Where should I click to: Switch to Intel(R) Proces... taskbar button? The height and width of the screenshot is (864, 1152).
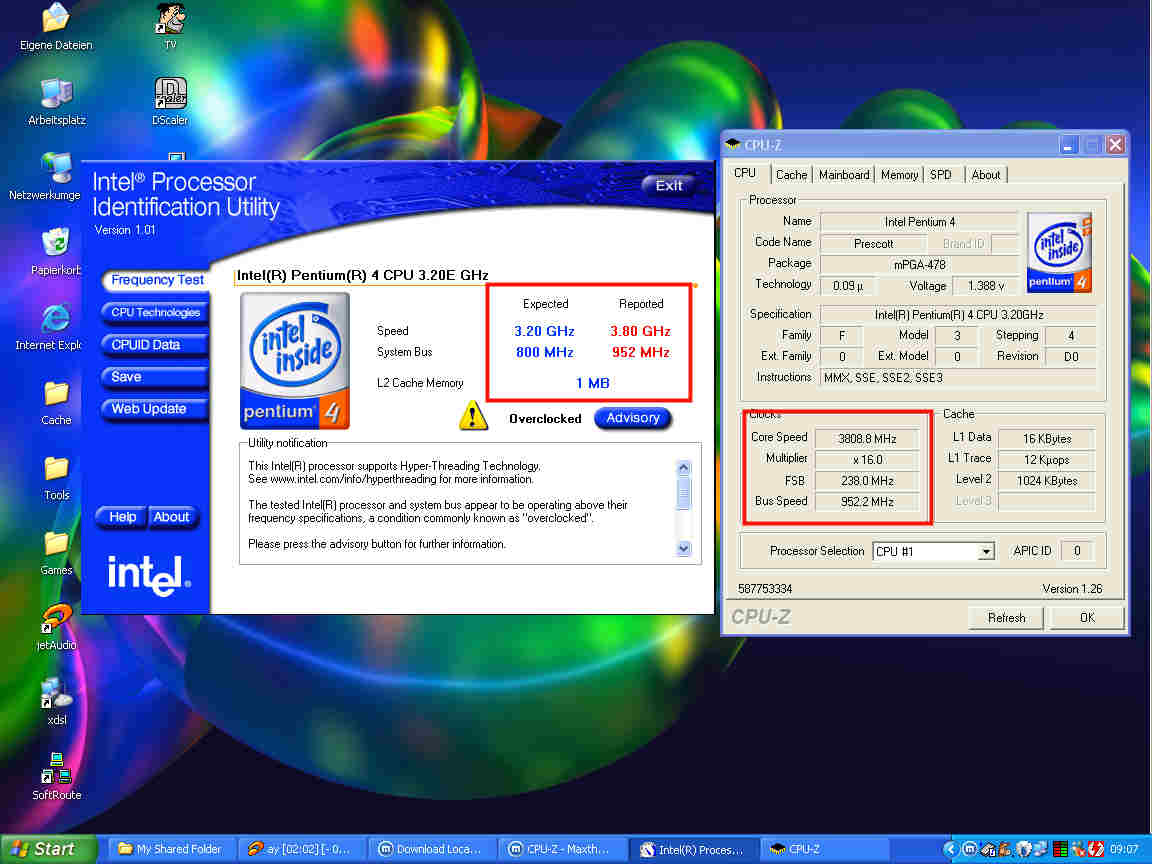(x=691, y=849)
